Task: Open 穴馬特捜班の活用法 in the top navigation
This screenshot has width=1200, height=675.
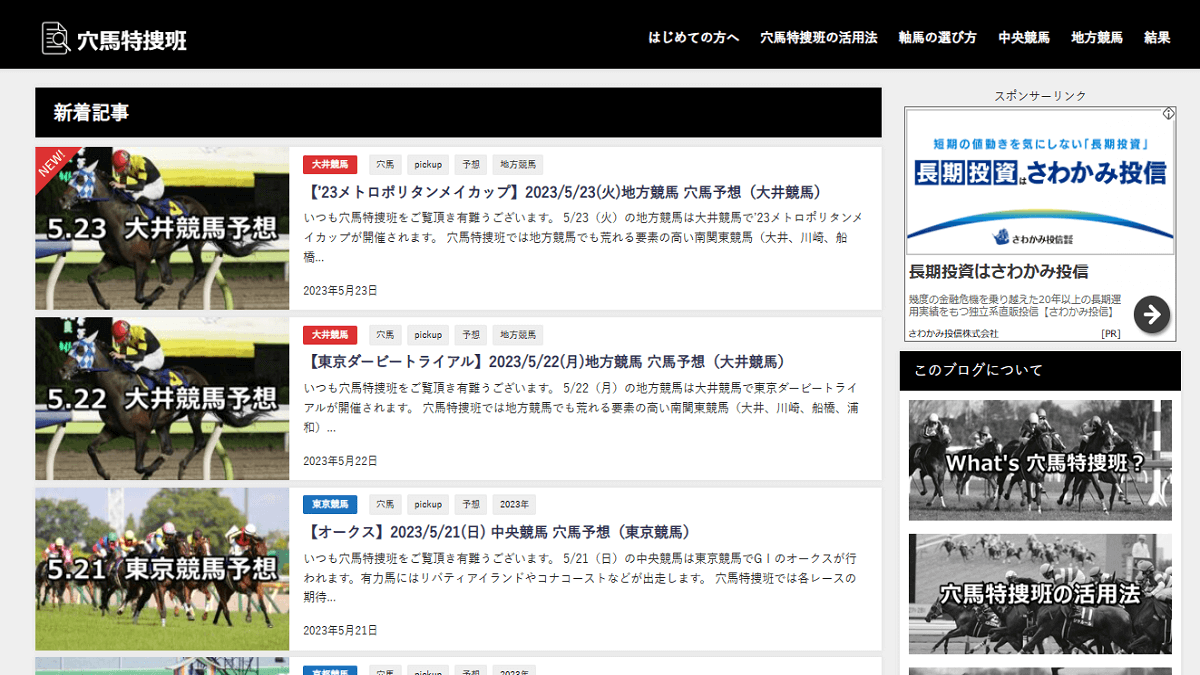Action: point(819,38)
